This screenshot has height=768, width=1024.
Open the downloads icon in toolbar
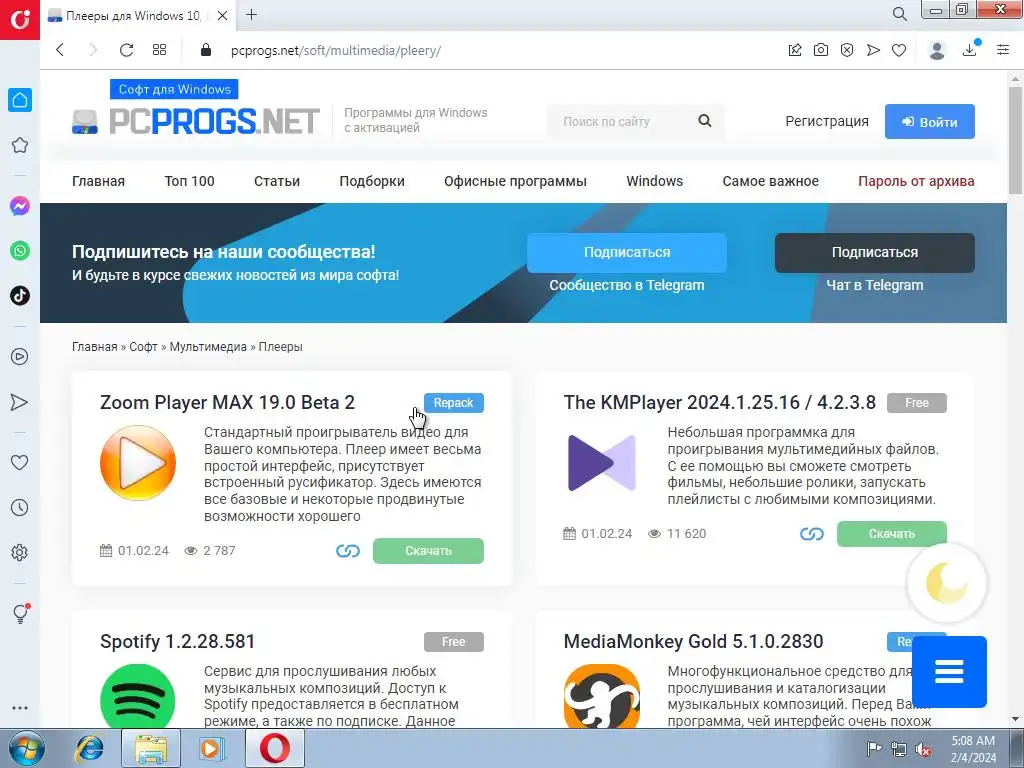(970, 50)
